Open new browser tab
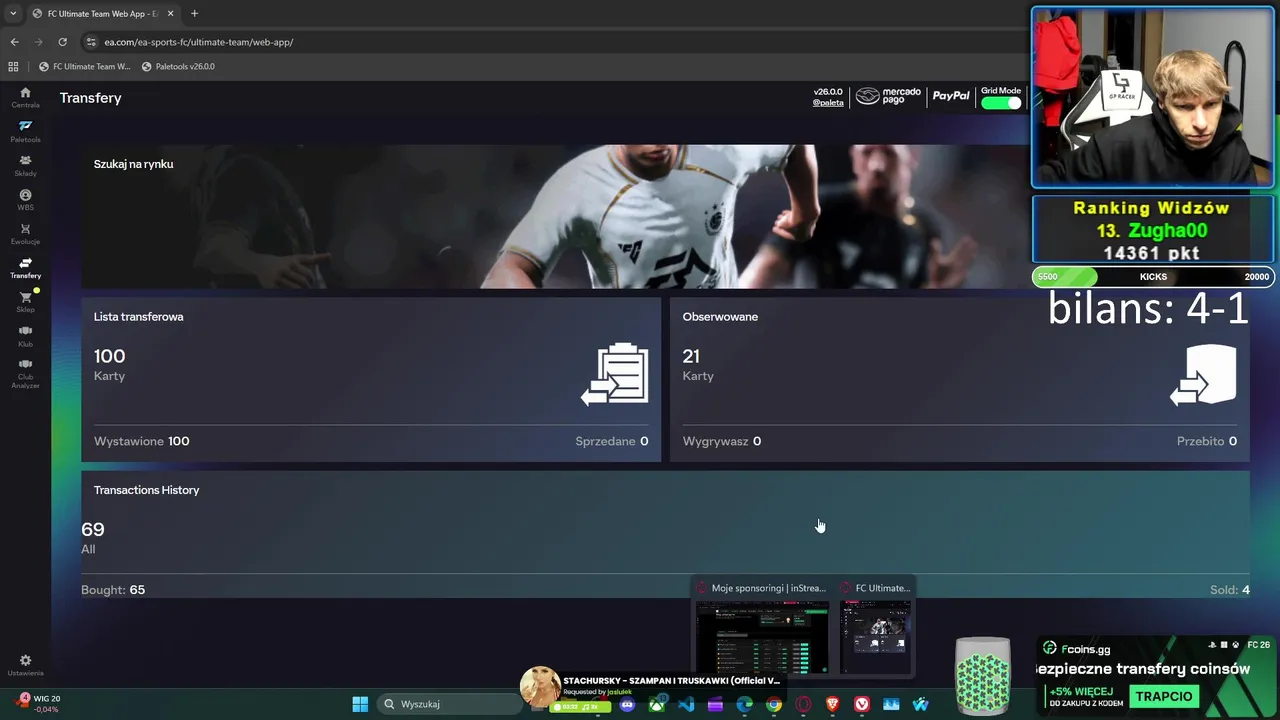Image resolution: width=1280 pixels, height=720 pixels. (x=194, y=13)
